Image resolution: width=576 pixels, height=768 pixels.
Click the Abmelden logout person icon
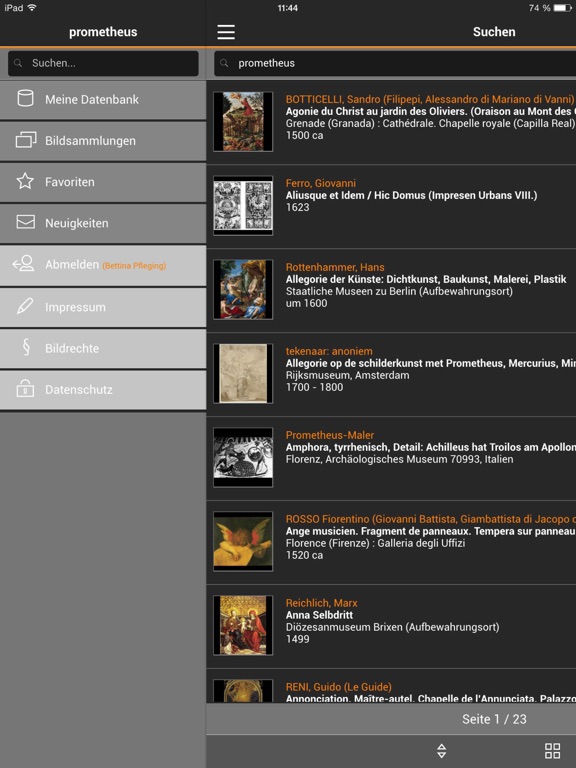coord(24,264)
